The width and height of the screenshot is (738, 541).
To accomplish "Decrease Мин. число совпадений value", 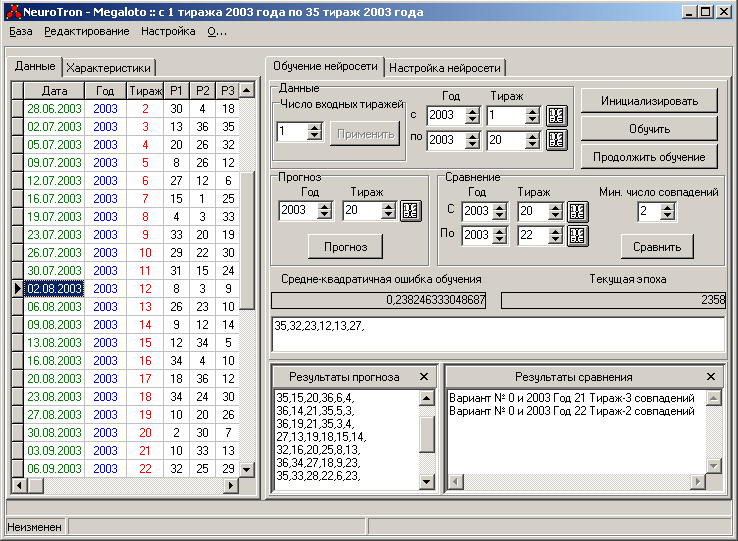I will tap(668, 216).
